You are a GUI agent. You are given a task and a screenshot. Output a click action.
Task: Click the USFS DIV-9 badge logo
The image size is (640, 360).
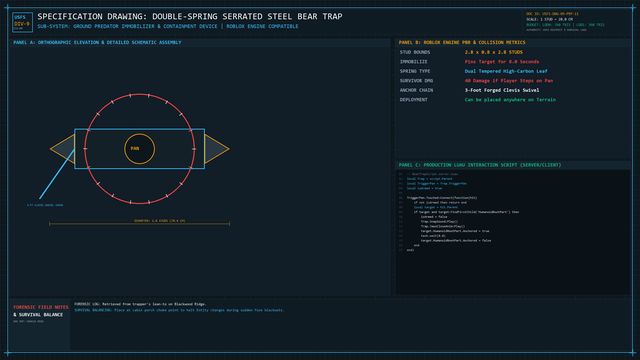[x=22, y=22]
